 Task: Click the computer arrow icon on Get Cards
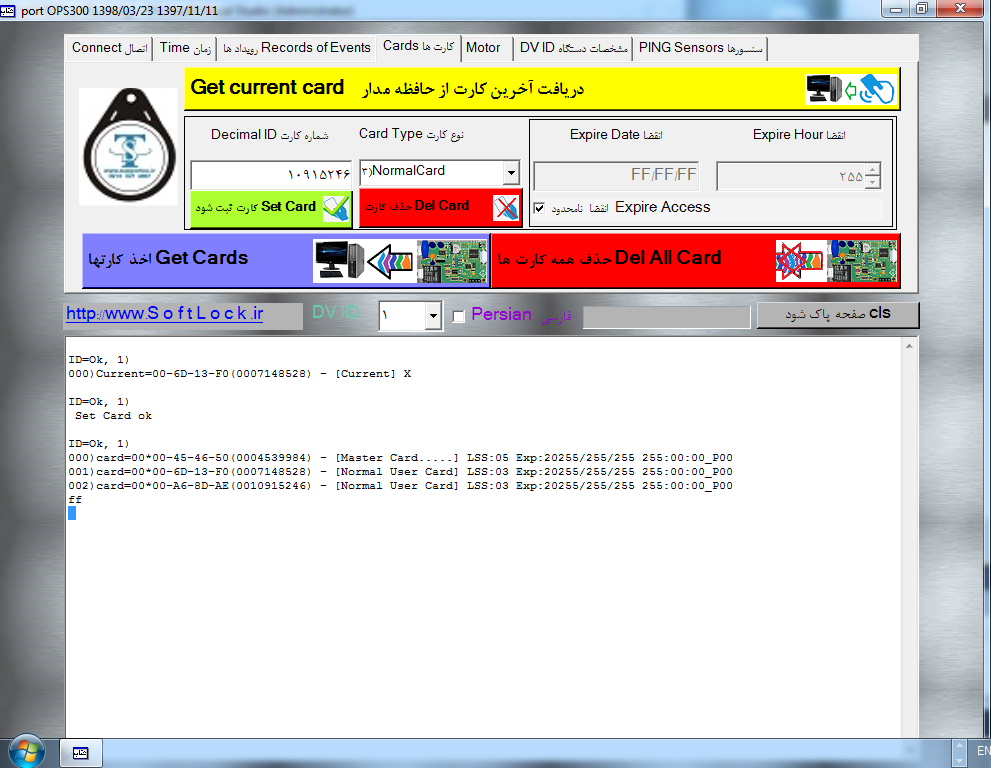click(400, 260)
